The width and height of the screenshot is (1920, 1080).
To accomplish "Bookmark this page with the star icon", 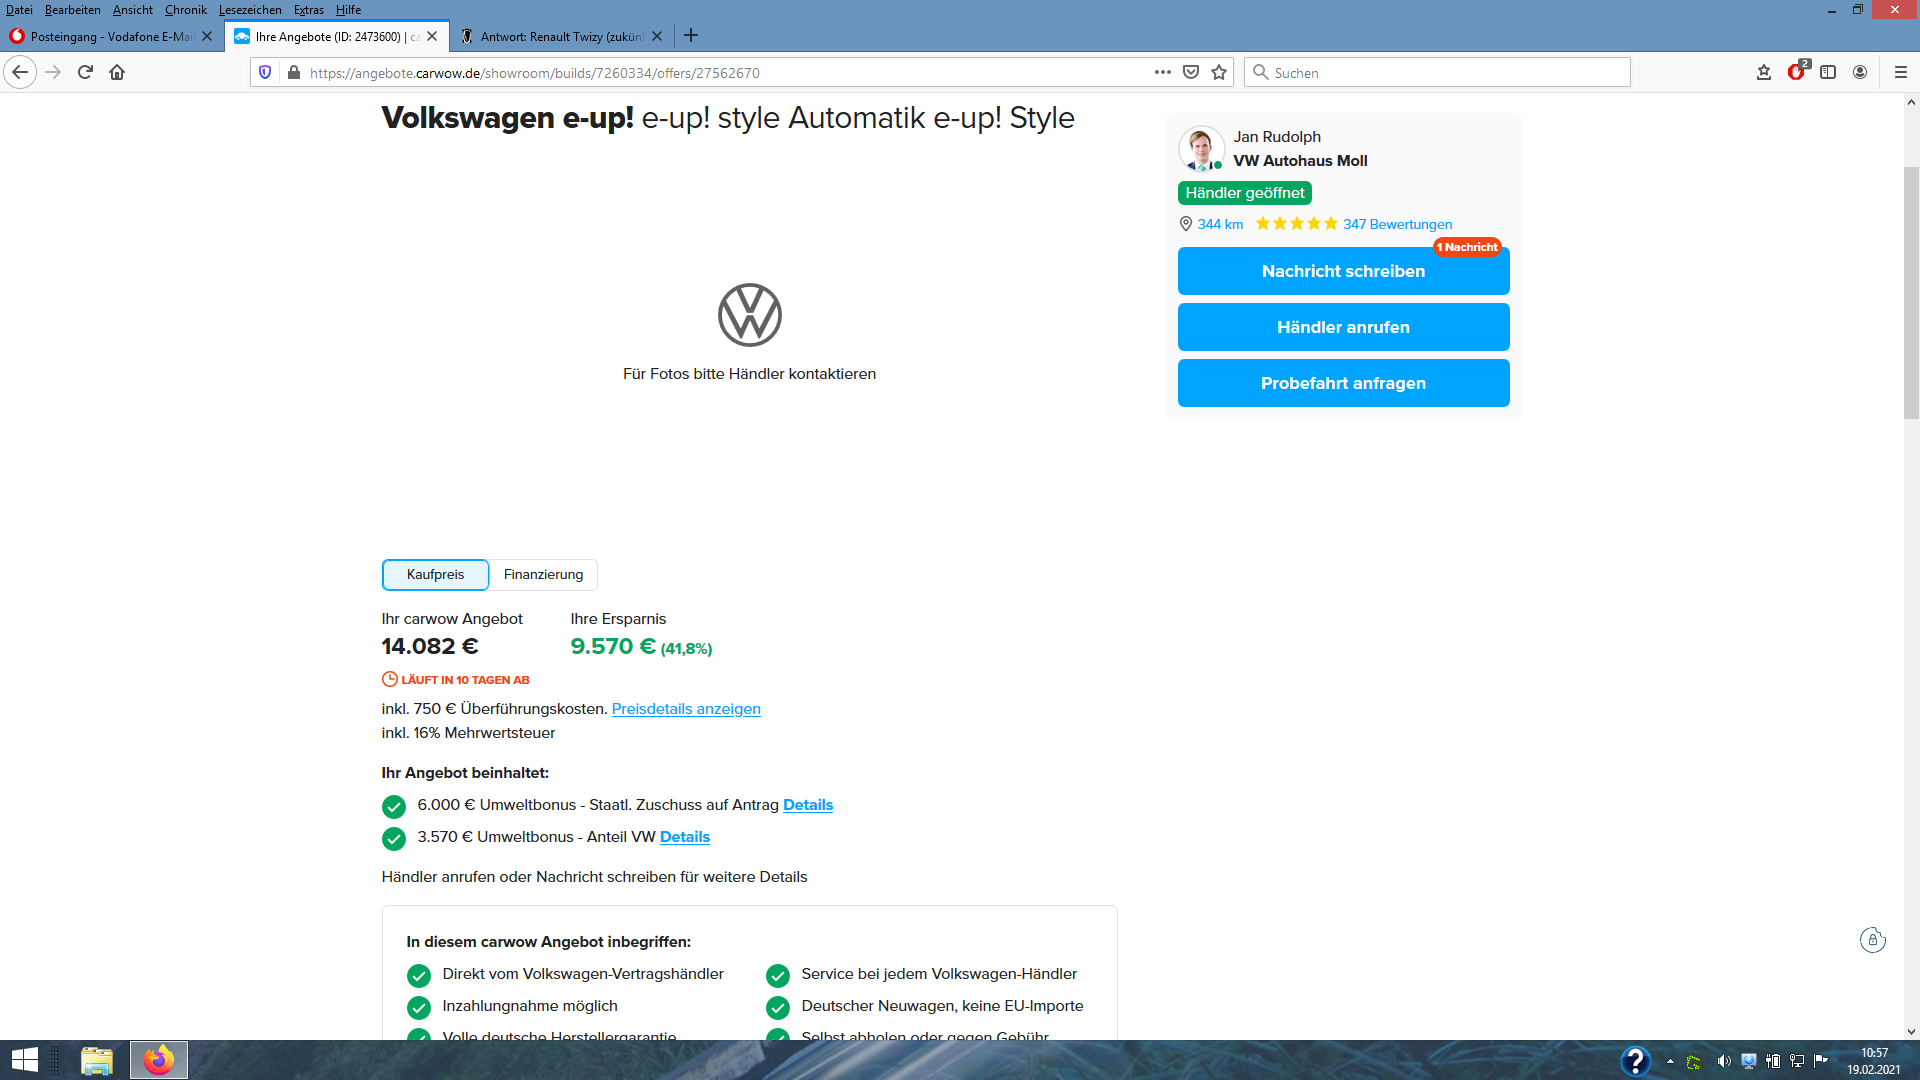I will tap(1219, 72).
